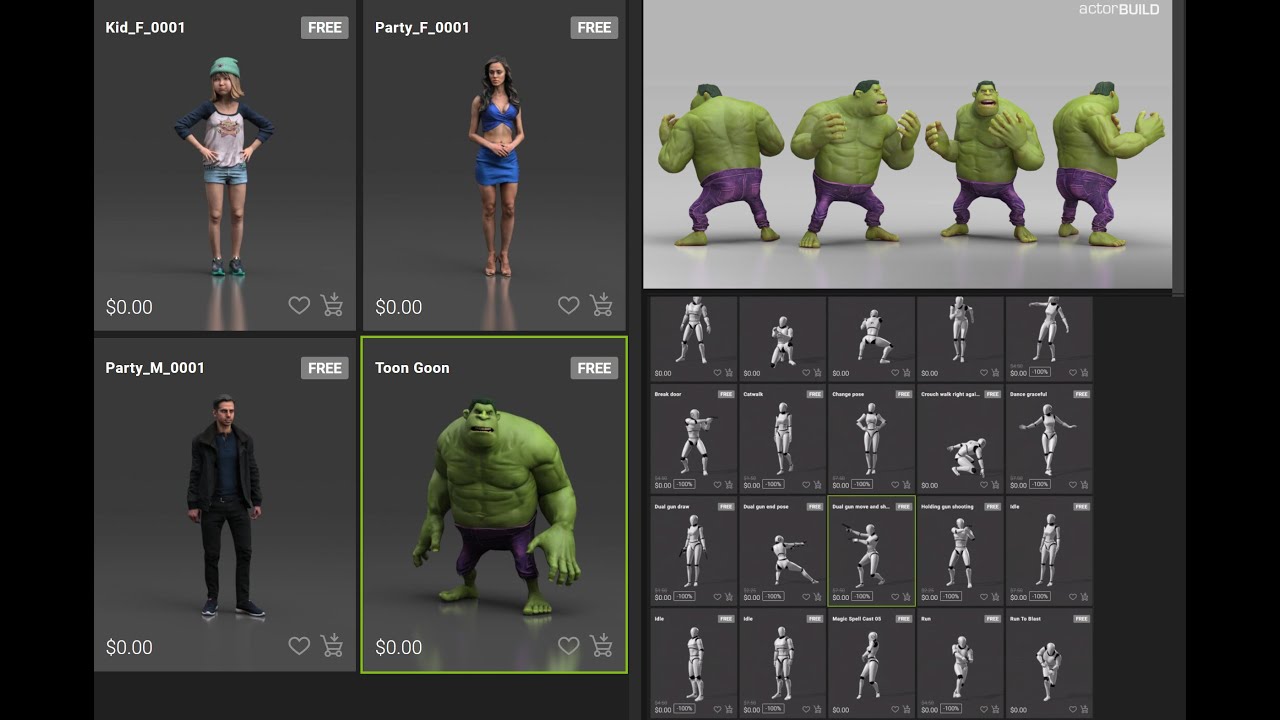Click FREE badge on Dance graceful card

[1082, 394]
